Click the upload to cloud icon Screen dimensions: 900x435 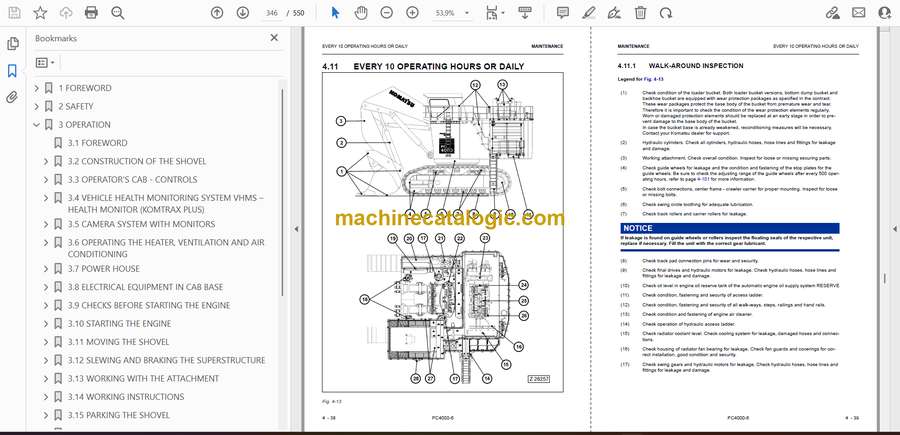[66, 13]
